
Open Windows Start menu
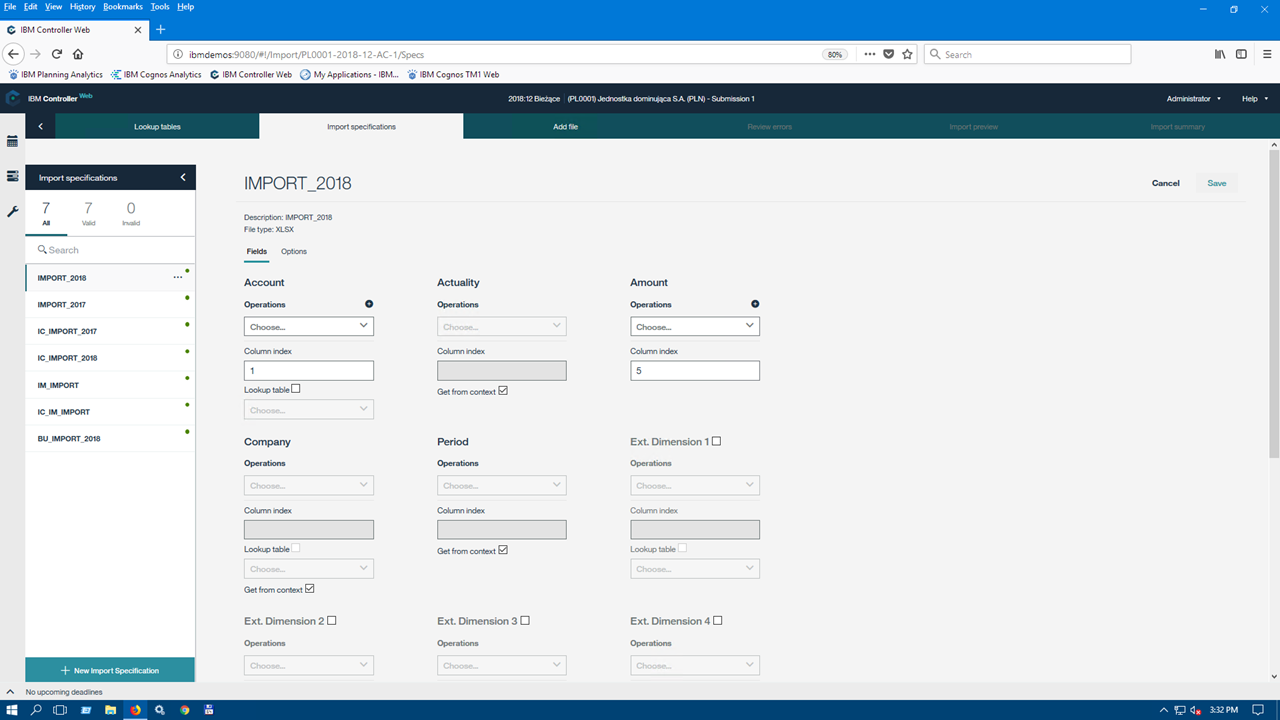tap(12, 709)
